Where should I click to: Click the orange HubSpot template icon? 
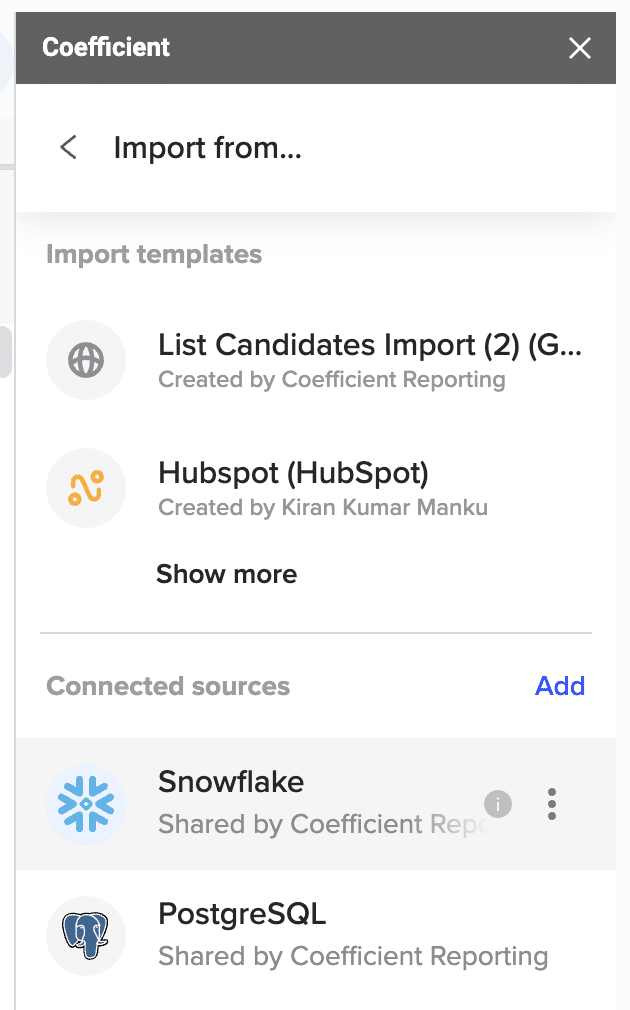(86, 488)
